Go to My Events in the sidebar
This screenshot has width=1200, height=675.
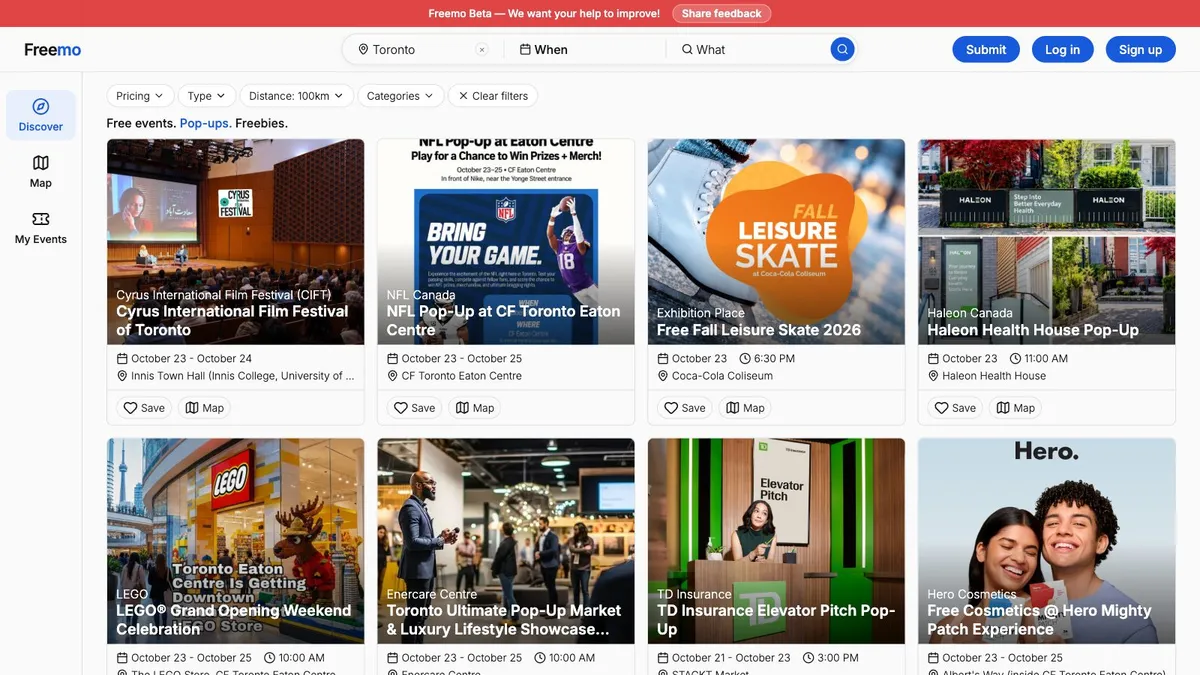tap(41, 227)
